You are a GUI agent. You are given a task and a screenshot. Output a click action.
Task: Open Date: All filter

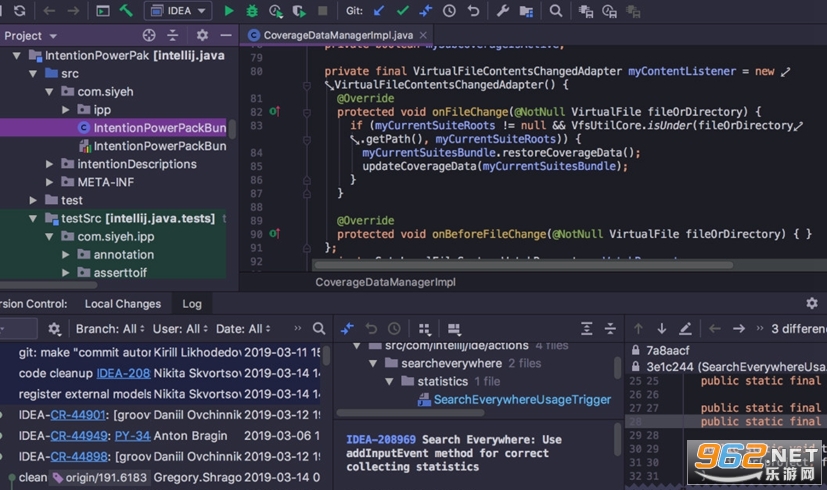tap(243, 329)
